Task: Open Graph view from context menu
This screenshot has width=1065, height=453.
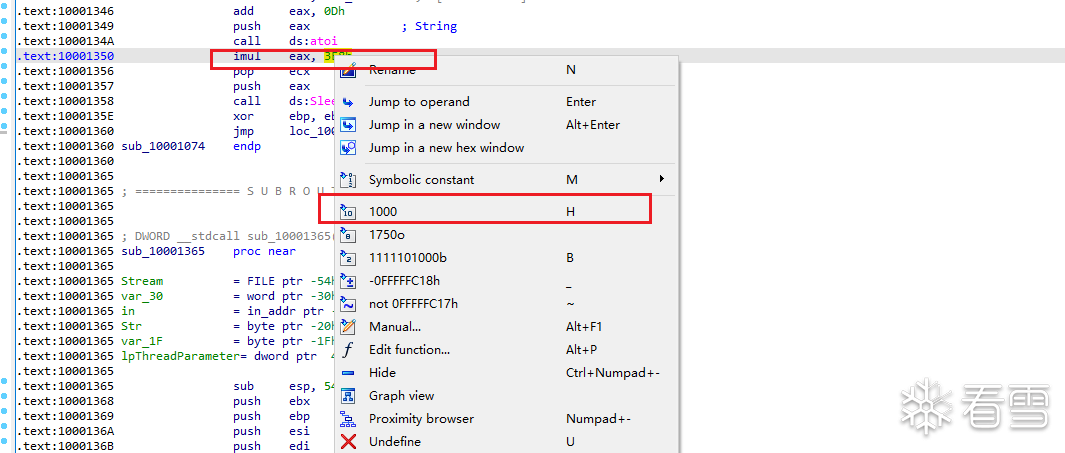Action: (x=401, y=396)
